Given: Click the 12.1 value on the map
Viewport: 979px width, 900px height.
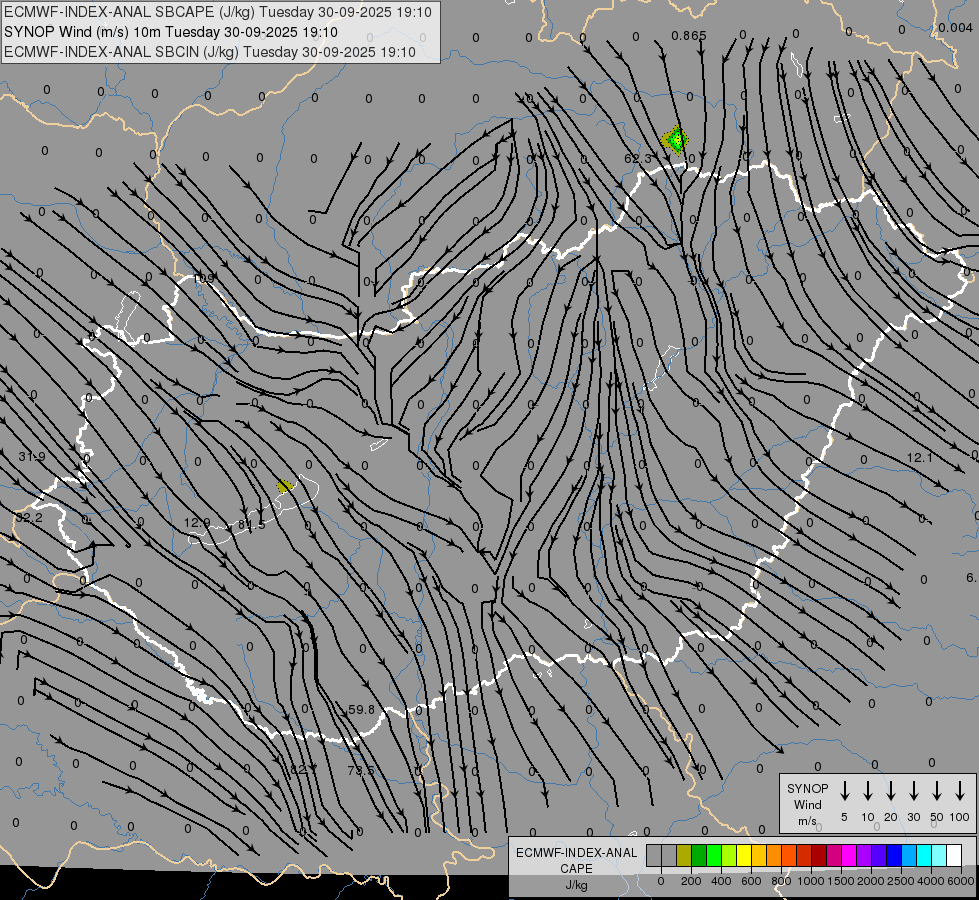Looking at the screenshot, I should coord(919,458).
